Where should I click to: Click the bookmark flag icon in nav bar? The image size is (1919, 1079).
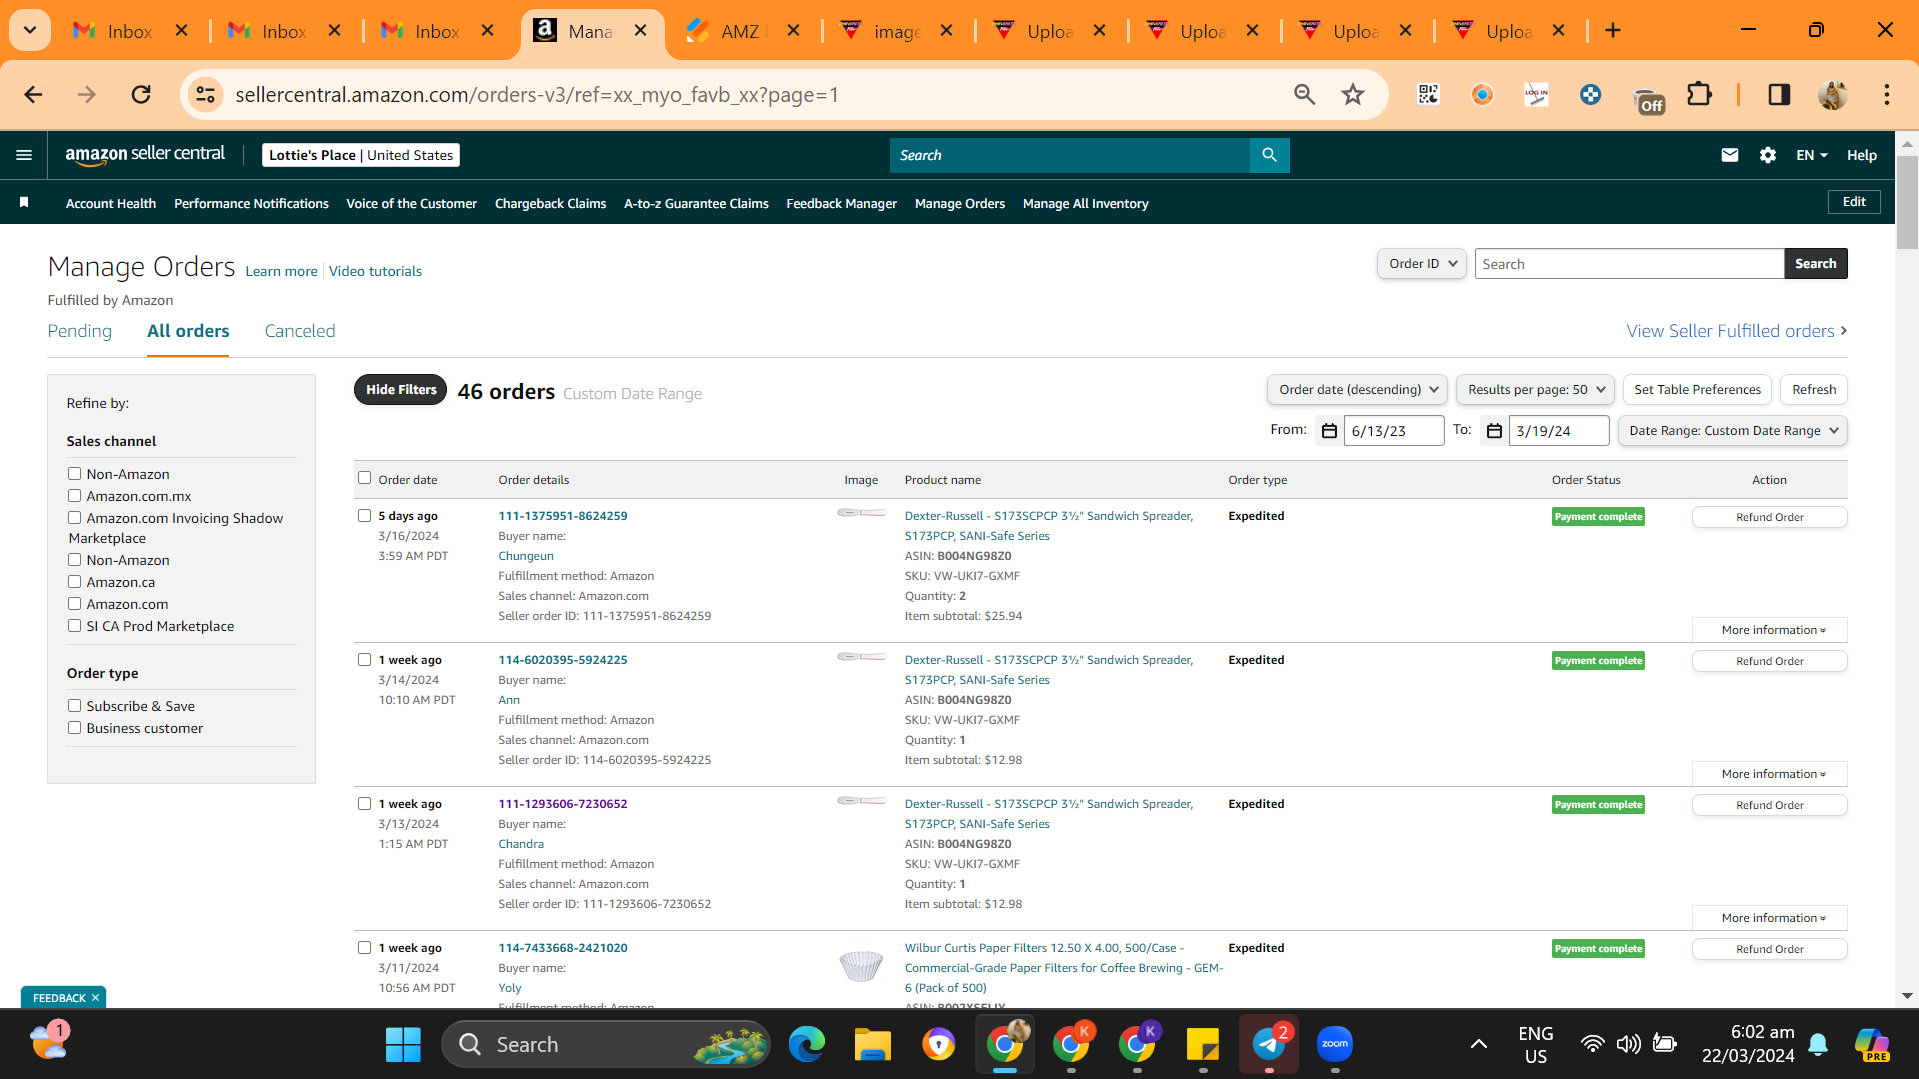[24, 203]
